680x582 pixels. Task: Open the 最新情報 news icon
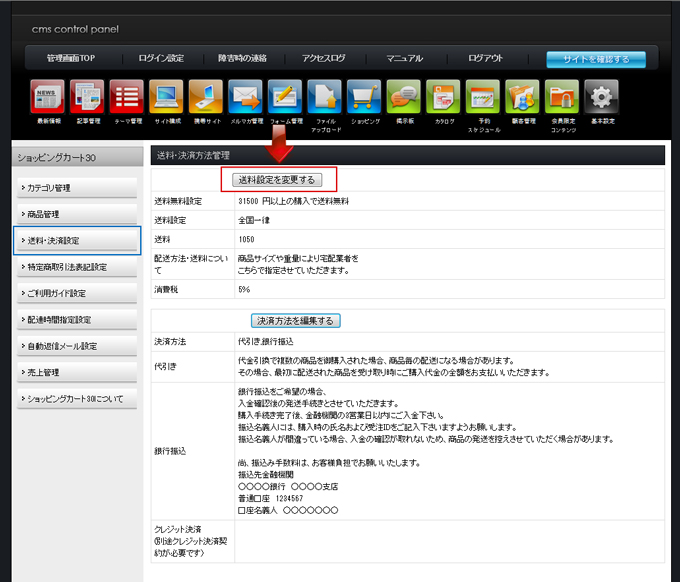click(48, 98)
